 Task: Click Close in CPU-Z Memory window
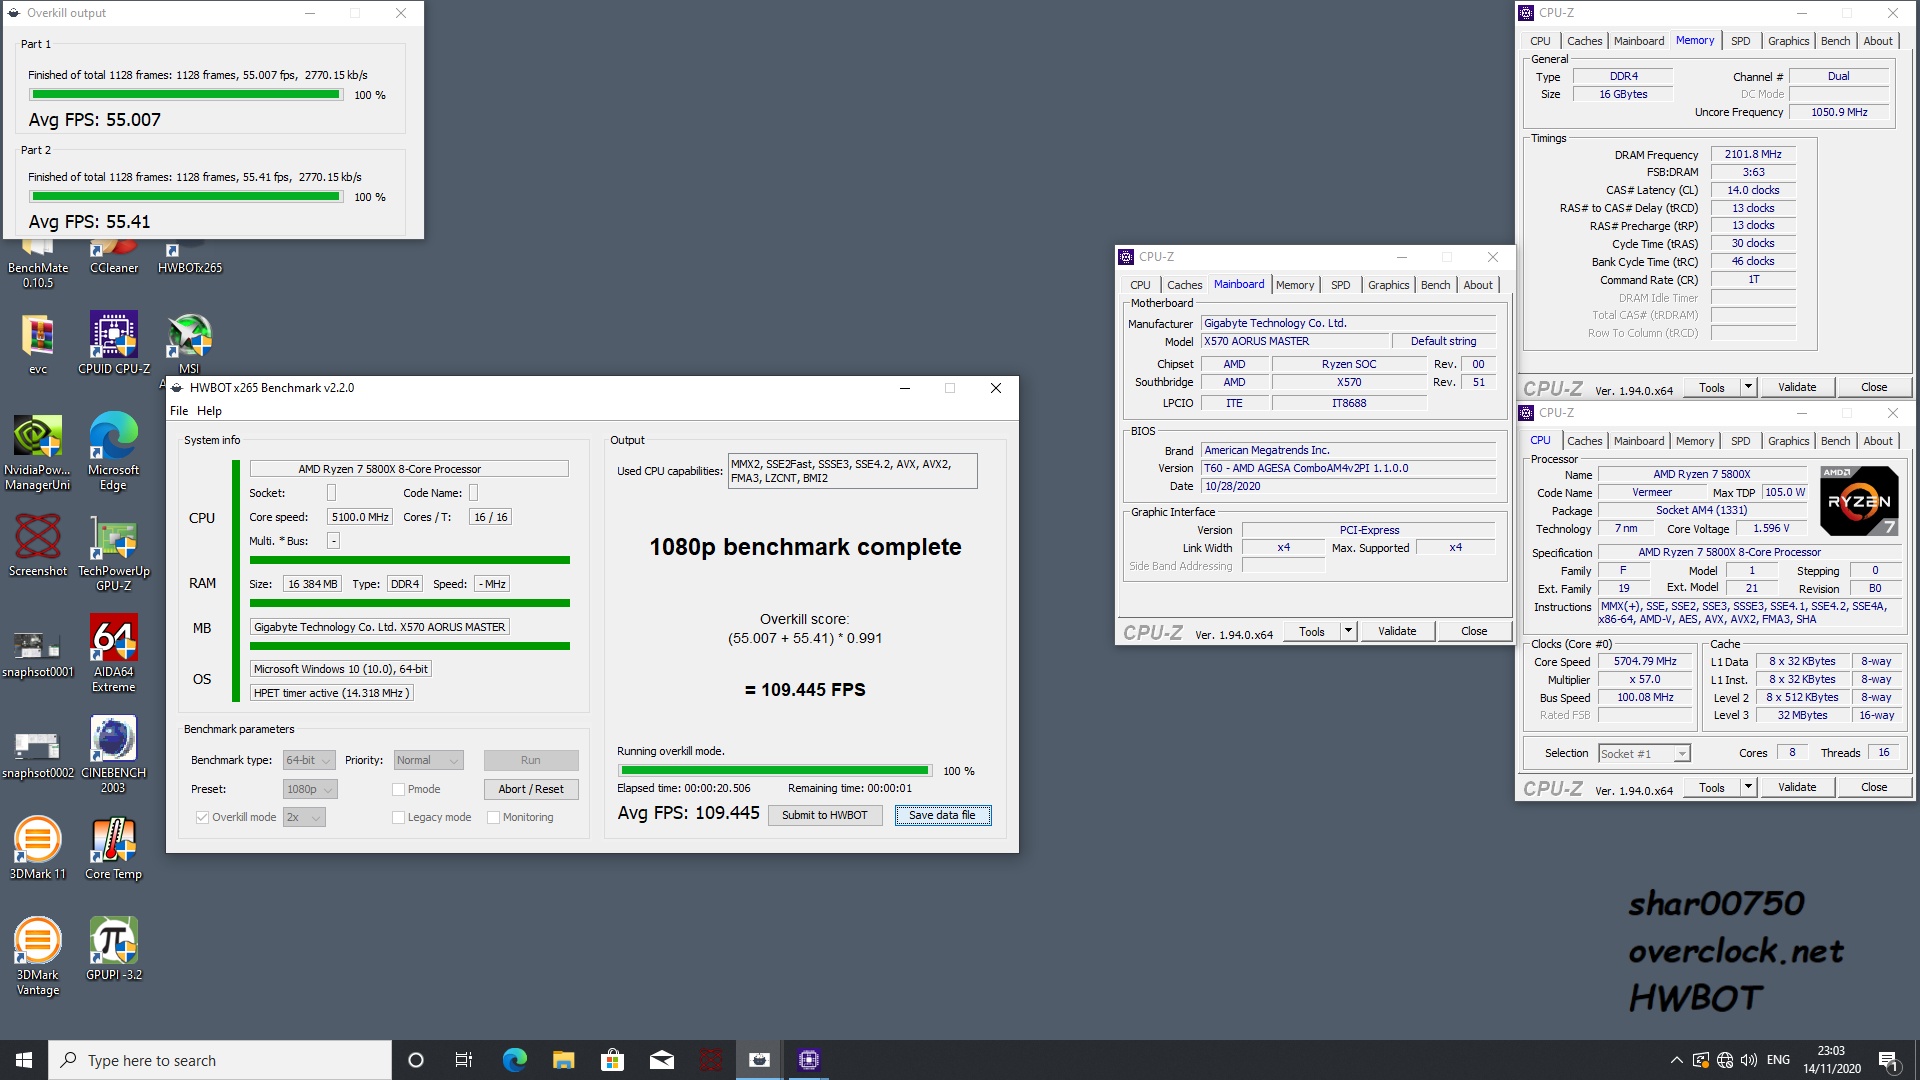click(x=1874, y=387)
